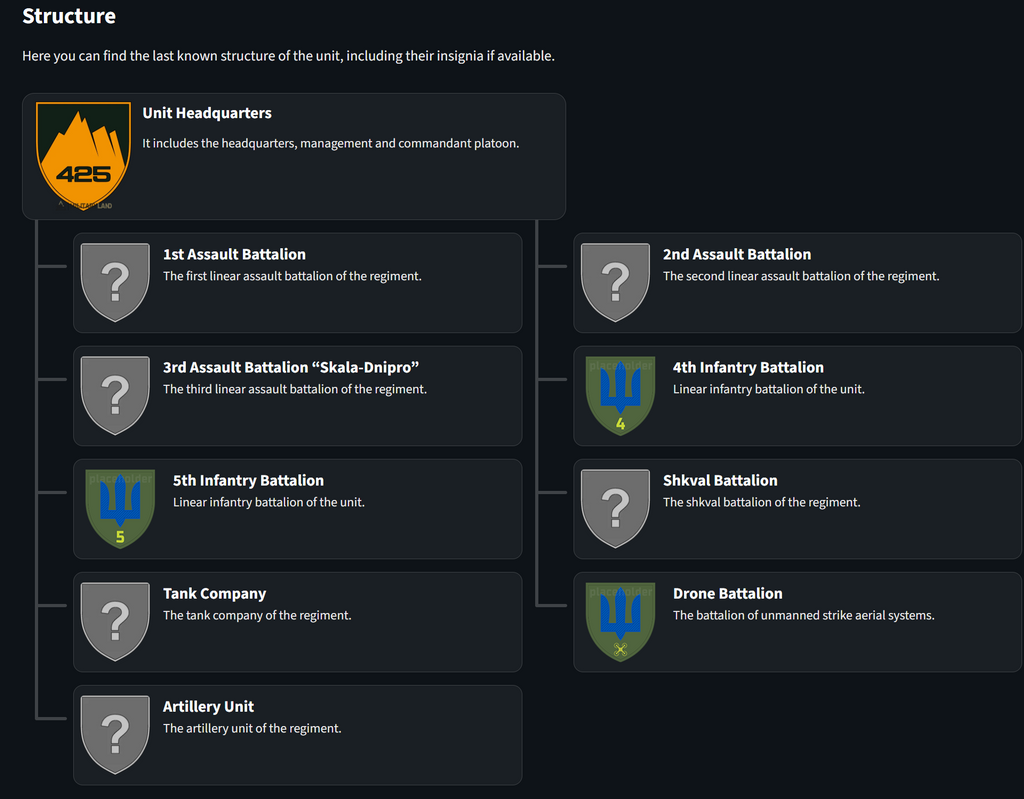Click the Tank Company heading

214,593
